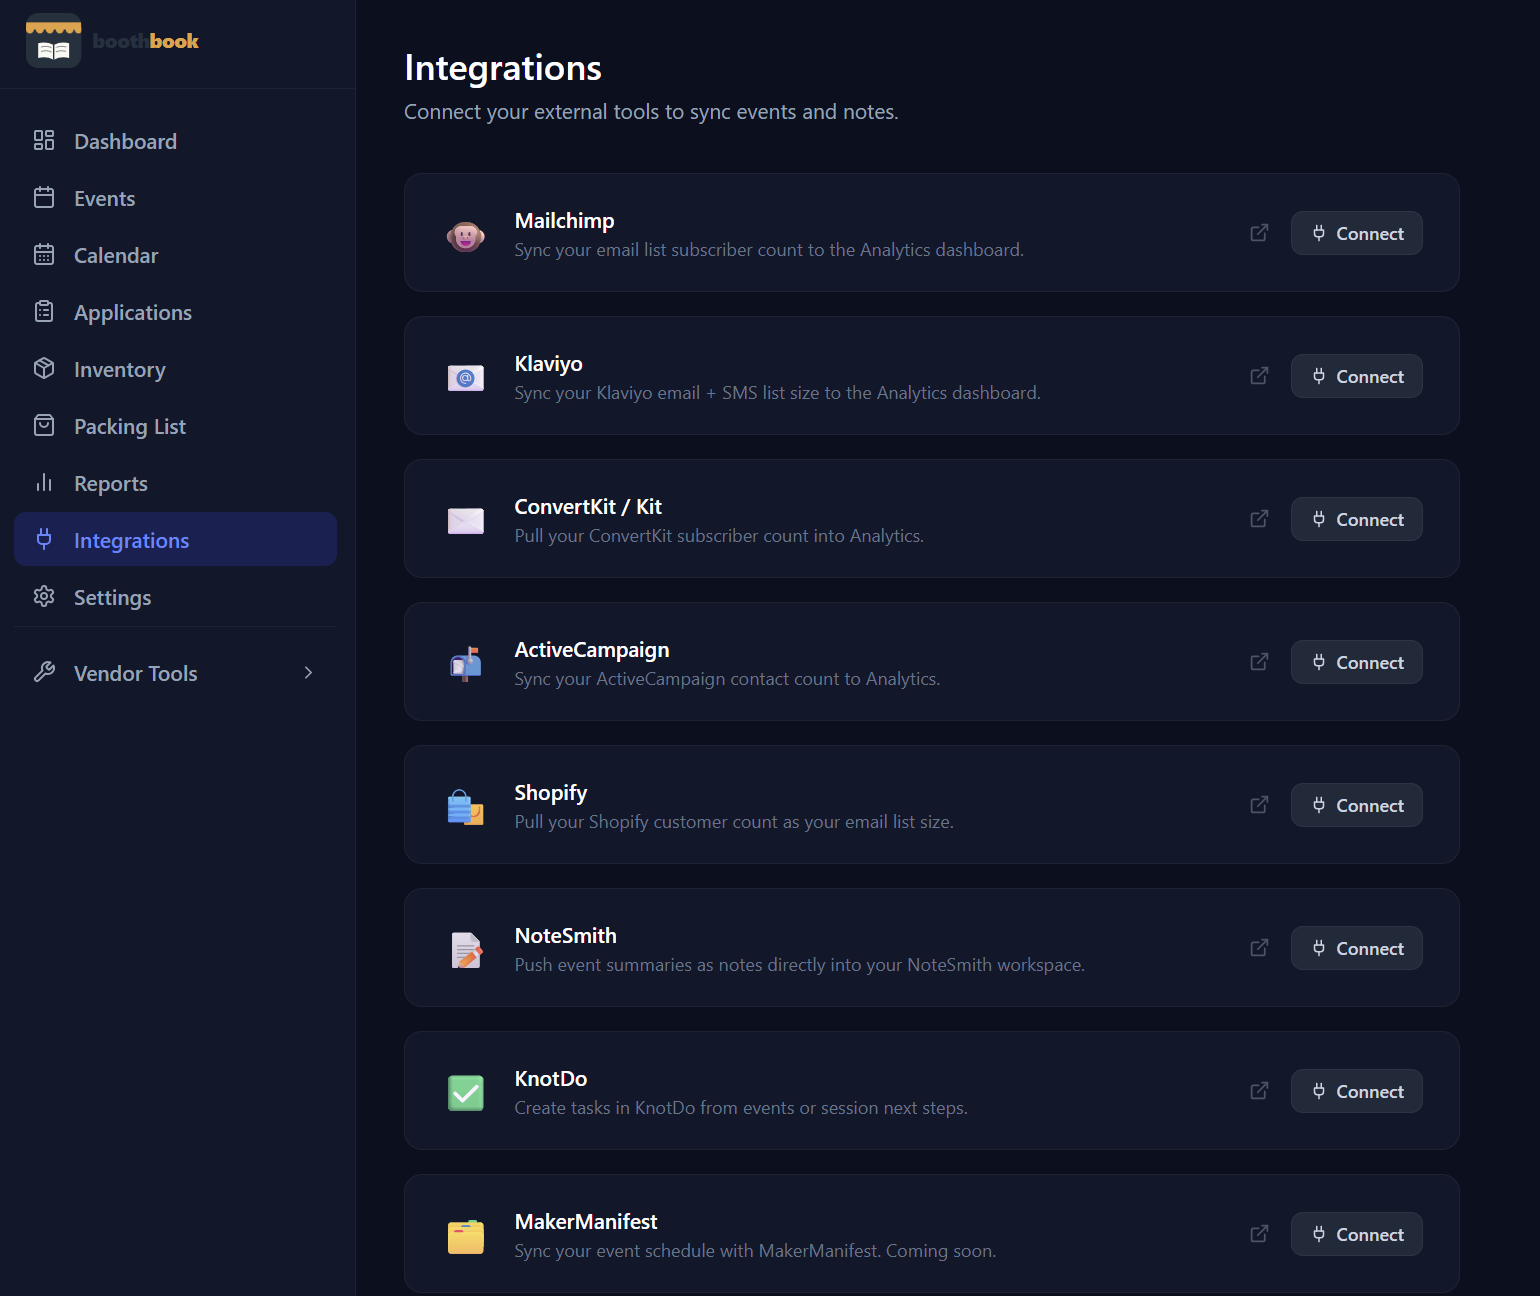This screenshot has height=1296, width=1540.
Task: Click the Integrations plug icon in sidebar
Action: click(x=44, y=539)
